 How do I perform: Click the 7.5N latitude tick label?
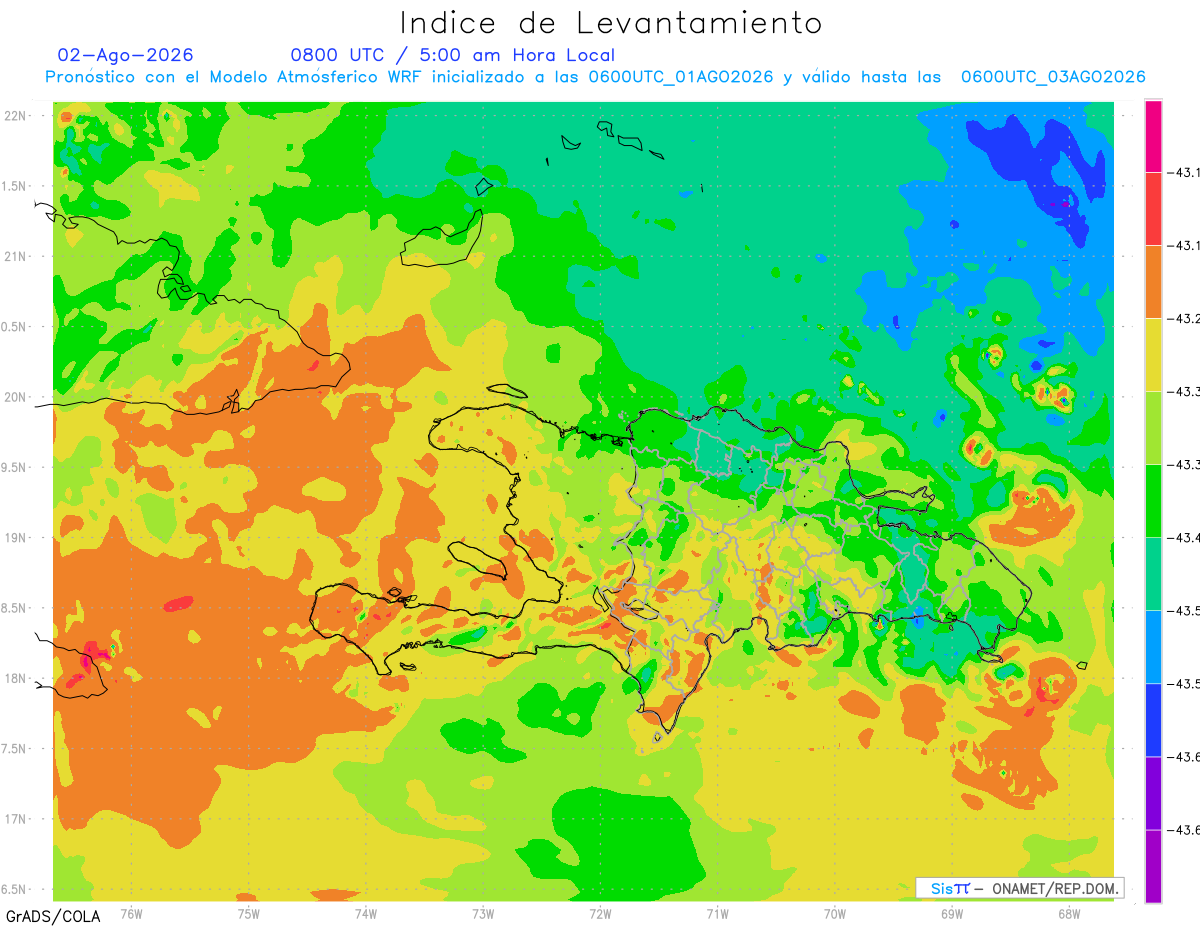click(13, 749)
